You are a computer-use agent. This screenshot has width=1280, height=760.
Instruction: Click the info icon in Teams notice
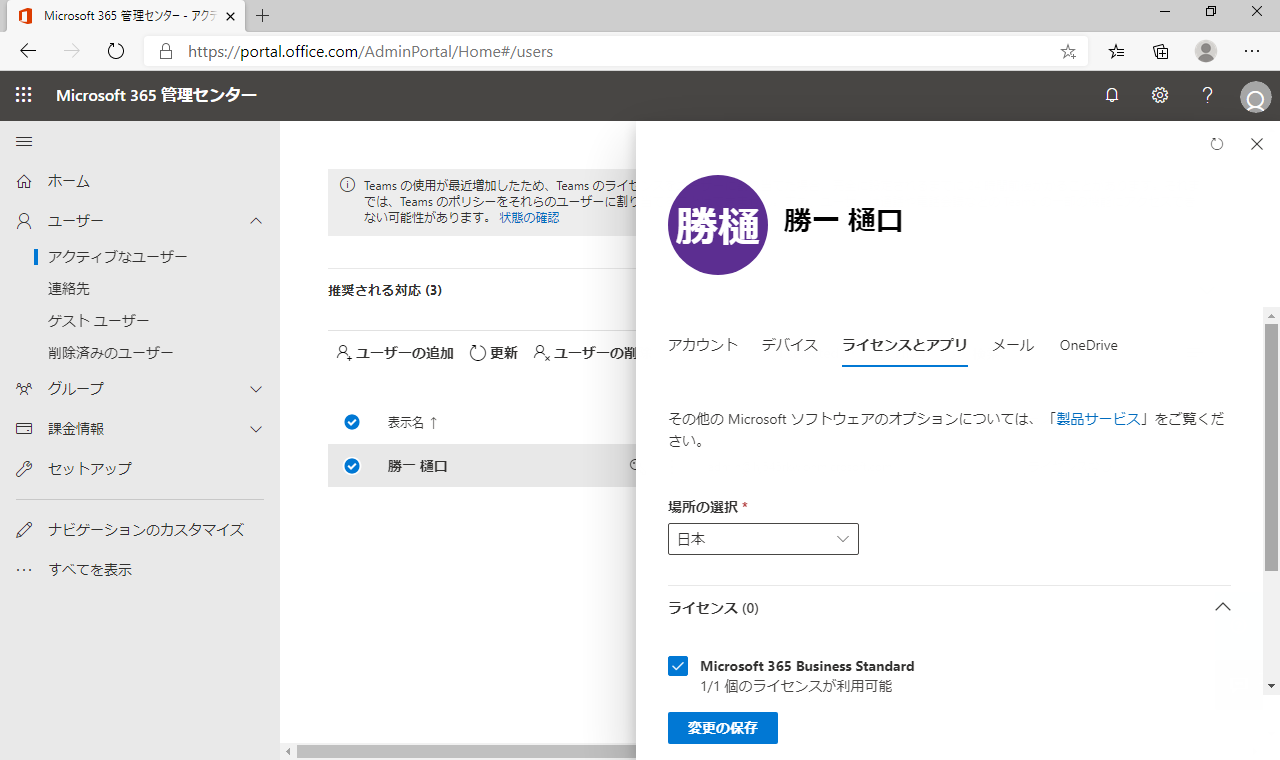[347, 185]
